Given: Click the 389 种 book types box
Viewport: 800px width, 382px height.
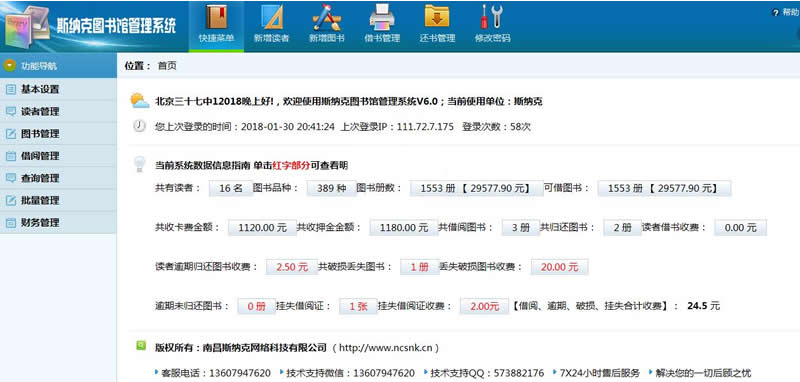Looking at the screenshot, I should tap(331, 188).
